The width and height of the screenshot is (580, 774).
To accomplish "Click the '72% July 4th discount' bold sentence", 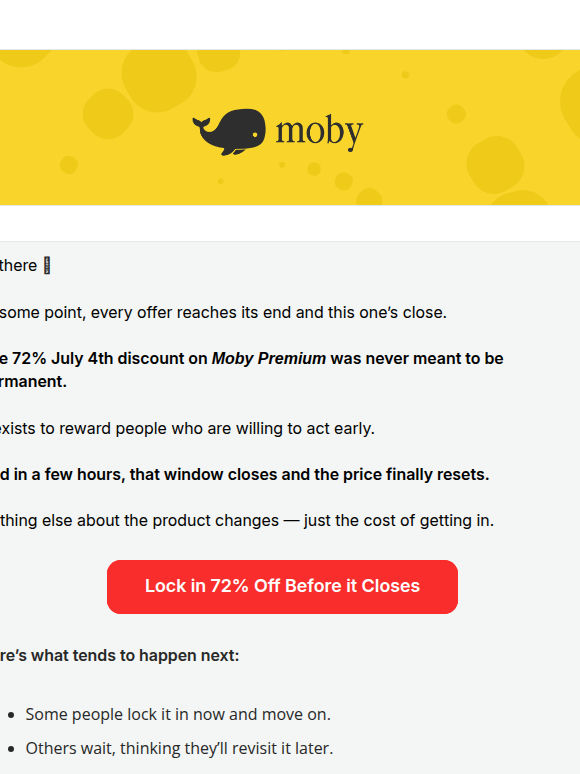I will coord(252,370).
